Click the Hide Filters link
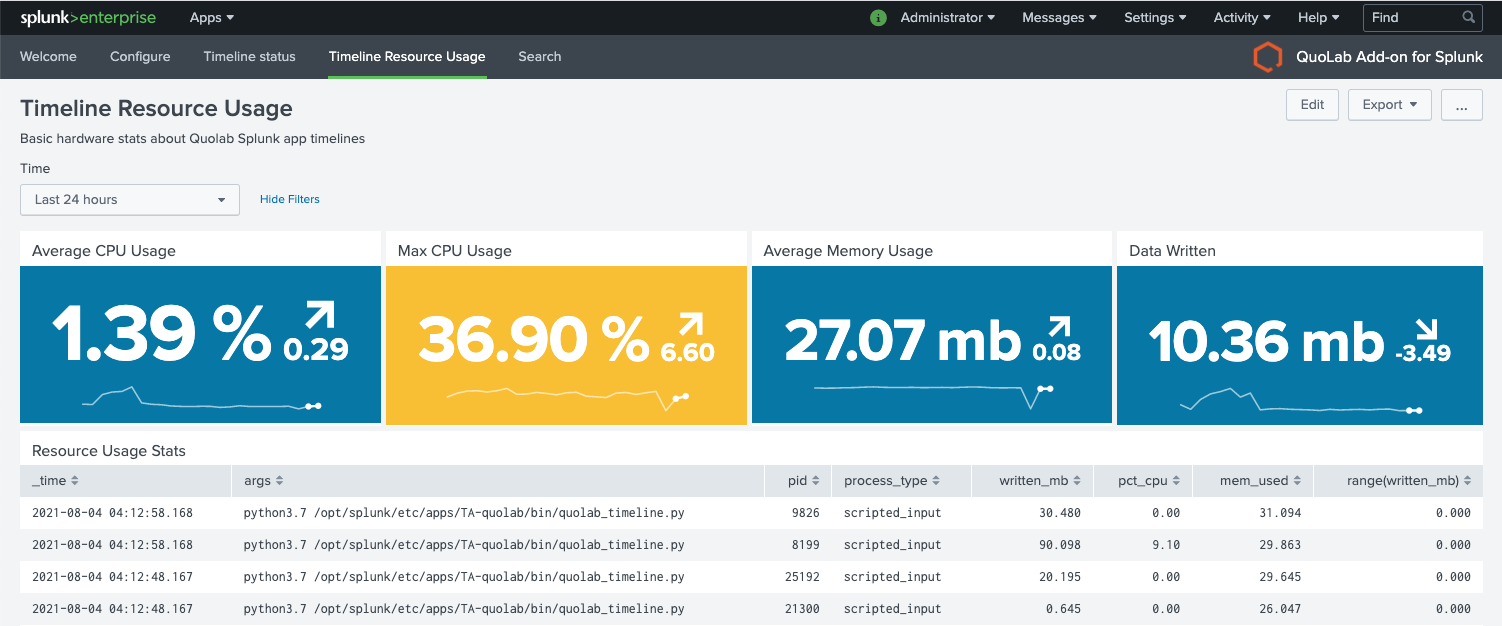Viewport: 1502px width, 626px height. pos(290,199)
